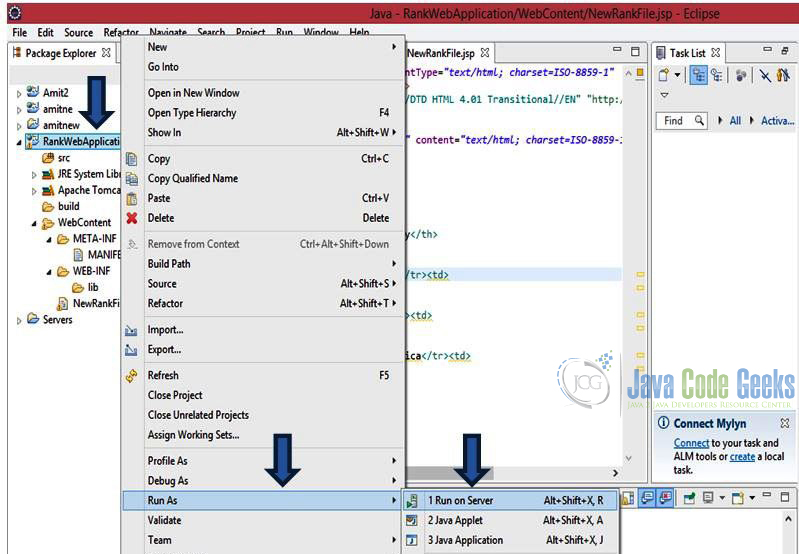Close the Package Explorer view tab
Image resolution: width=799 pixels, height=554 pixels.
pos(106,52)
